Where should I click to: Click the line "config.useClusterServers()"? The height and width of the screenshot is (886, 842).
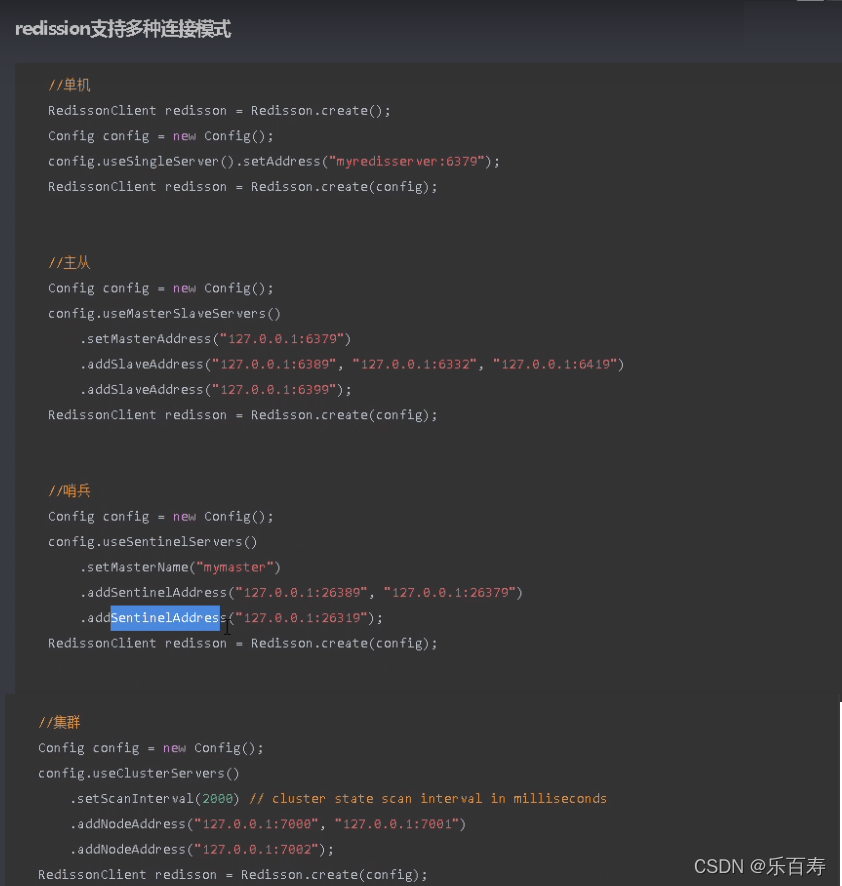coord(139,774)
